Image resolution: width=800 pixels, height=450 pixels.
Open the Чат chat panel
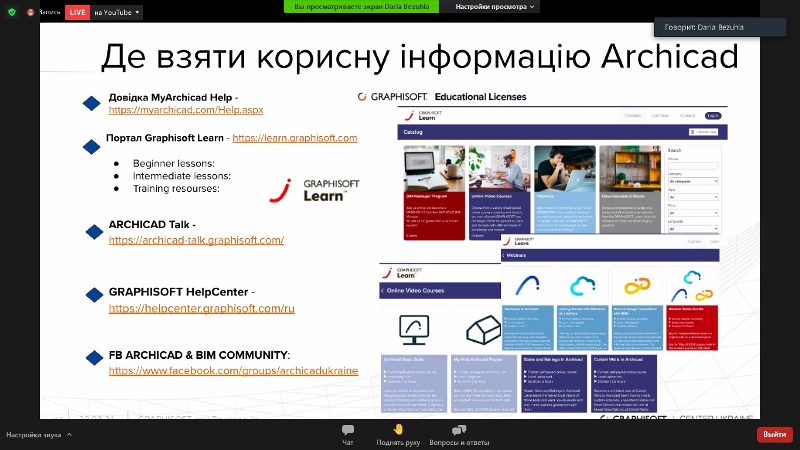347,435
